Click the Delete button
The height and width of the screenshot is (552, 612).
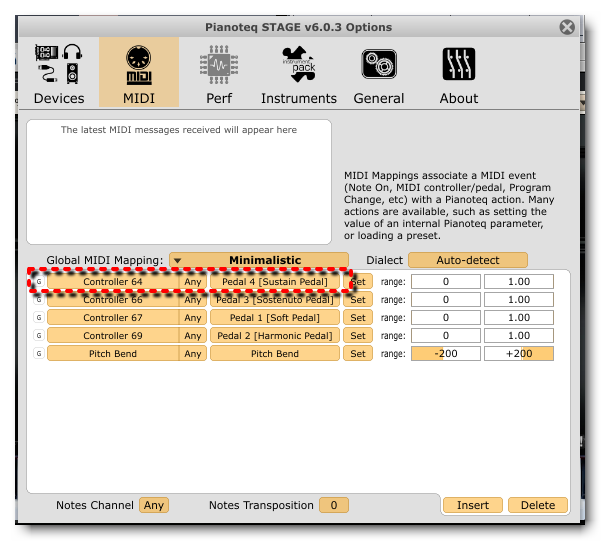point(538,505)
